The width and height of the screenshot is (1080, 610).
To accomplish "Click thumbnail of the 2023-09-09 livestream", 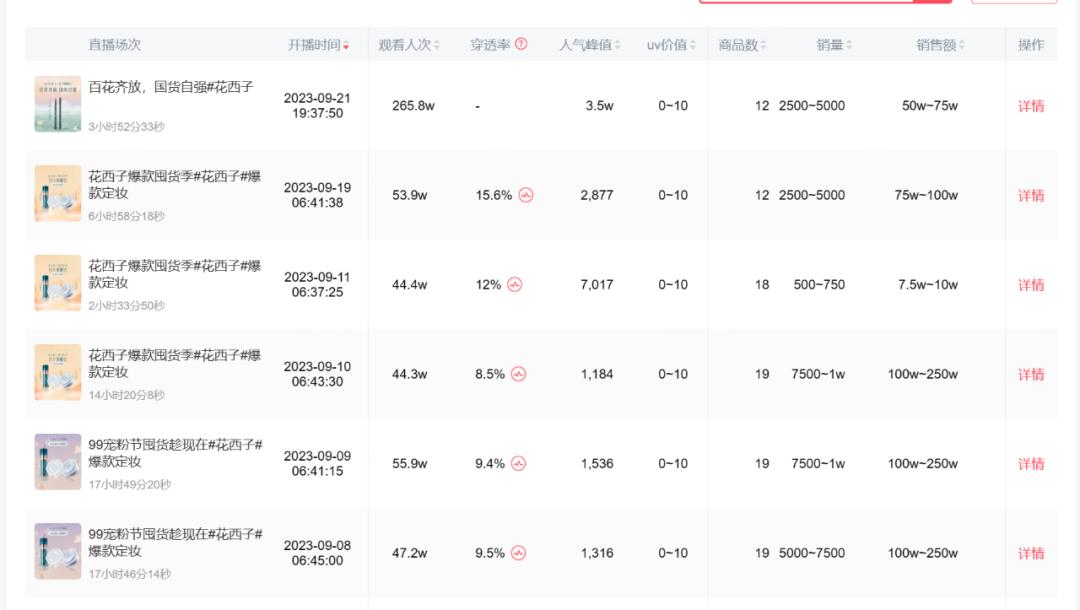I will tap(58, 462).
